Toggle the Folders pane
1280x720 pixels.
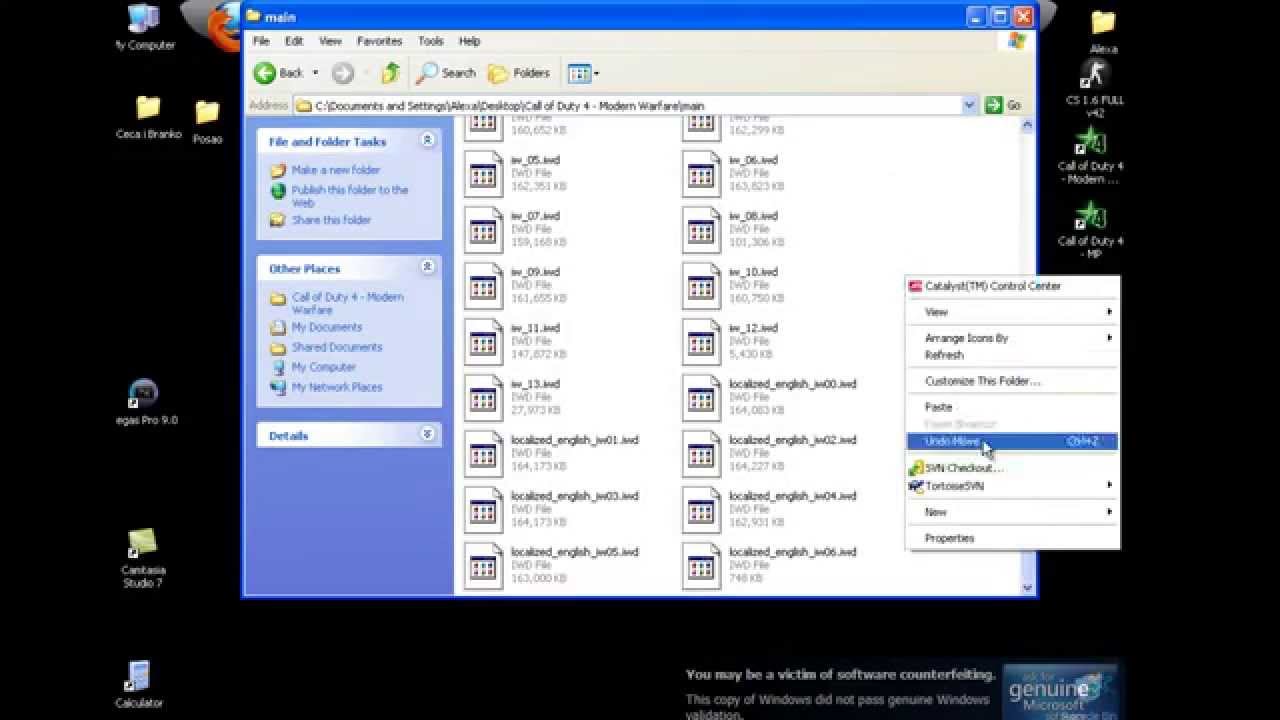(518, 73)
